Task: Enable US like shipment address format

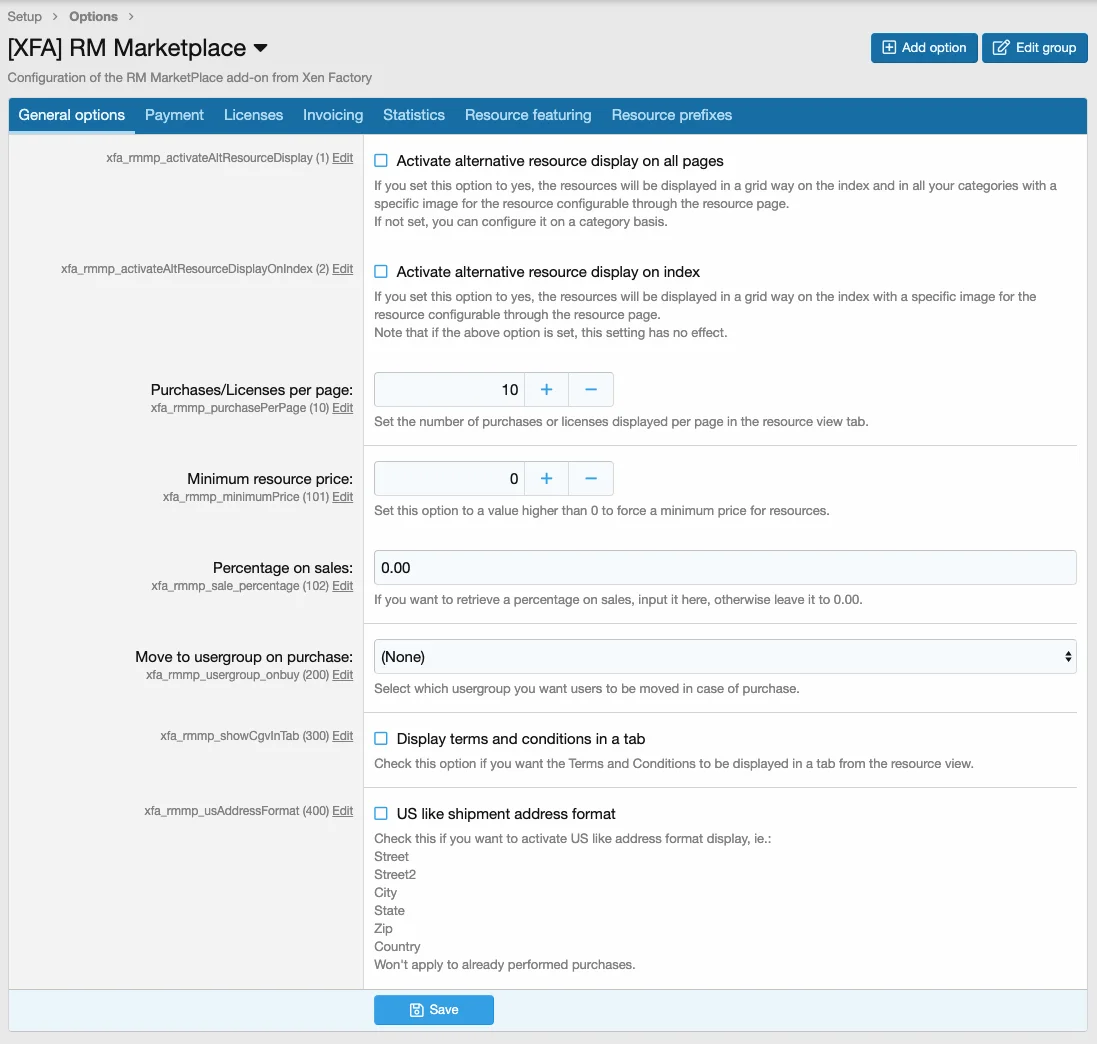Action: 381,814
